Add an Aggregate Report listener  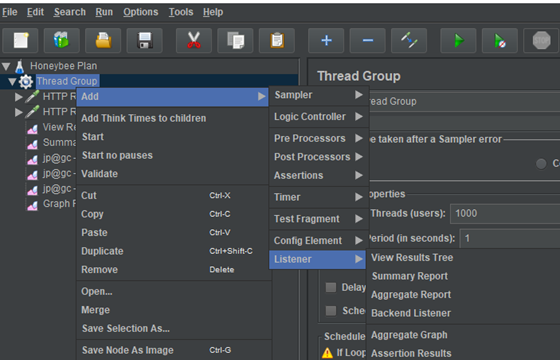pyautogui.click(x=463, y=295)
